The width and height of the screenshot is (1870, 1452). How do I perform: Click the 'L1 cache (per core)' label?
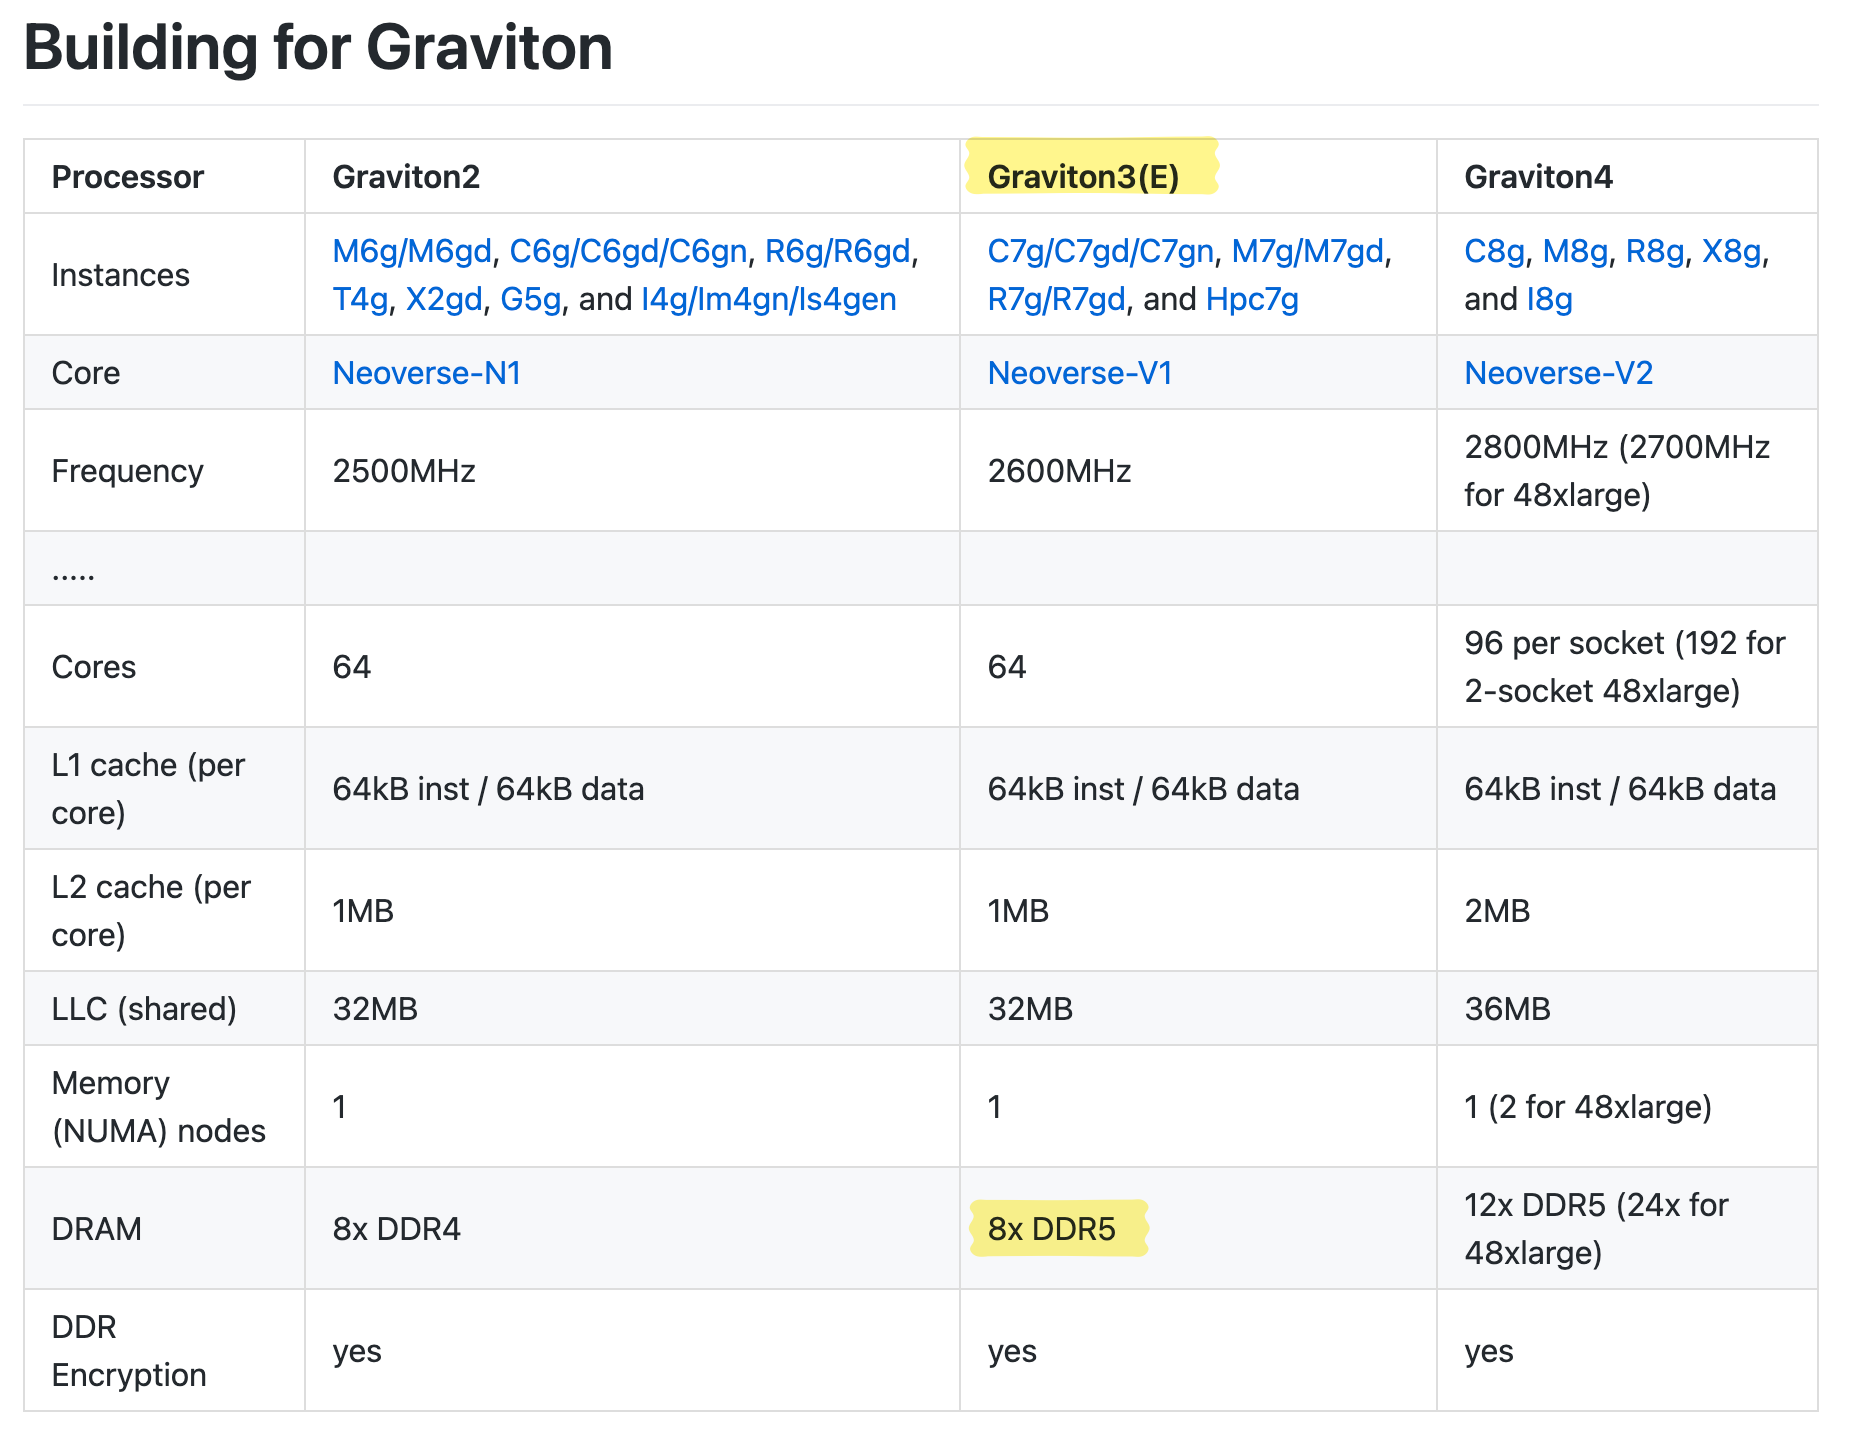(148, 789)
